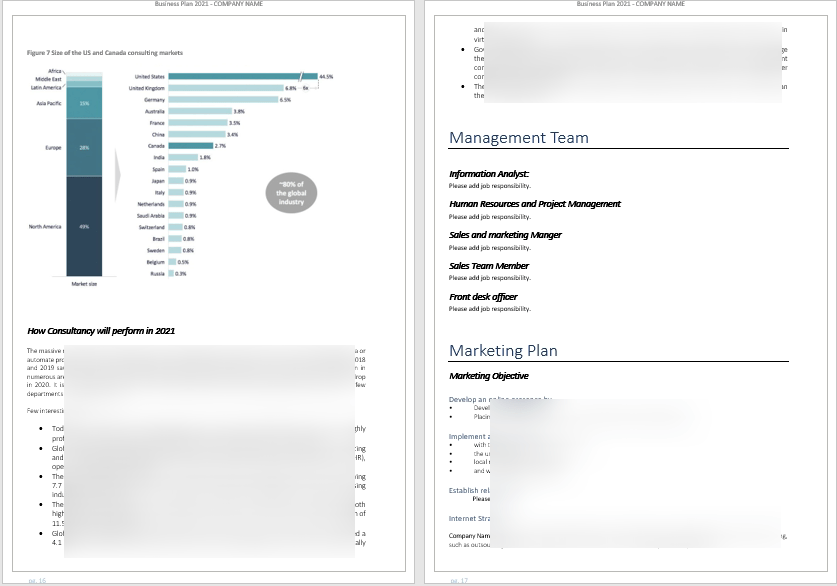
Task: Click the Europe 26% stacked segment
Action: pos(84,147)
